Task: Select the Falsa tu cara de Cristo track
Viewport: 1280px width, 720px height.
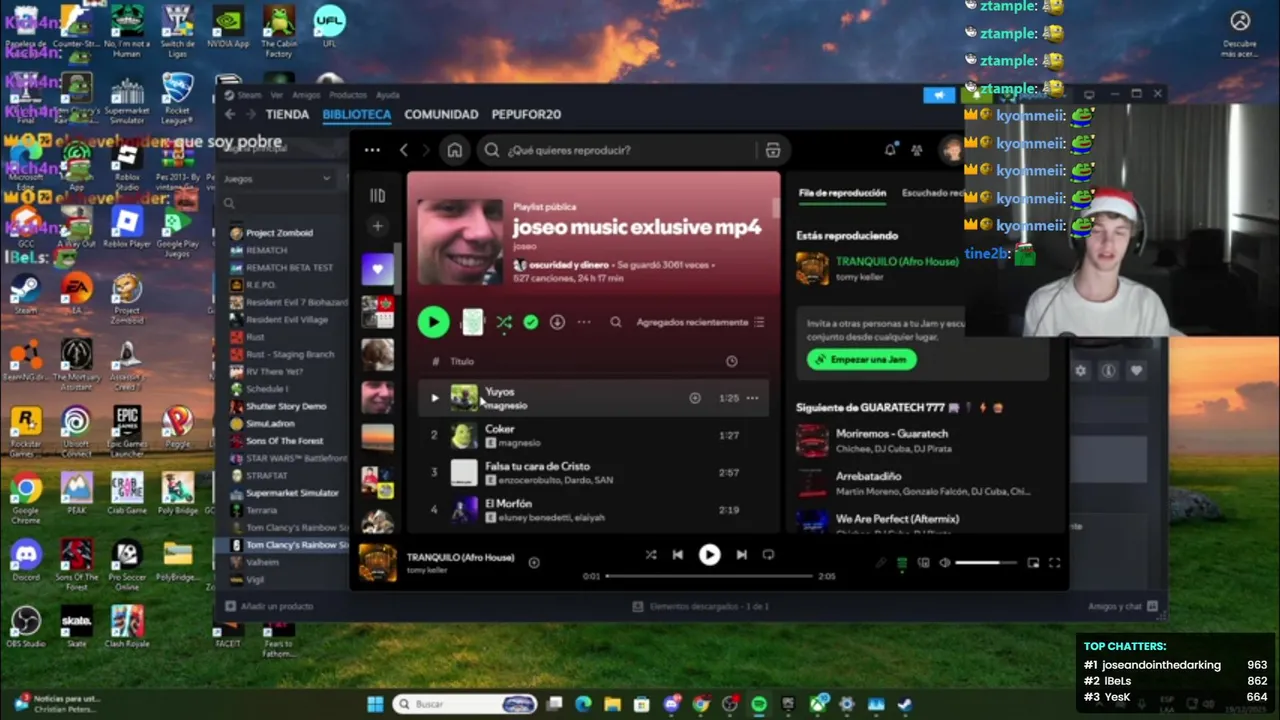Action: [x=594, y=472]
